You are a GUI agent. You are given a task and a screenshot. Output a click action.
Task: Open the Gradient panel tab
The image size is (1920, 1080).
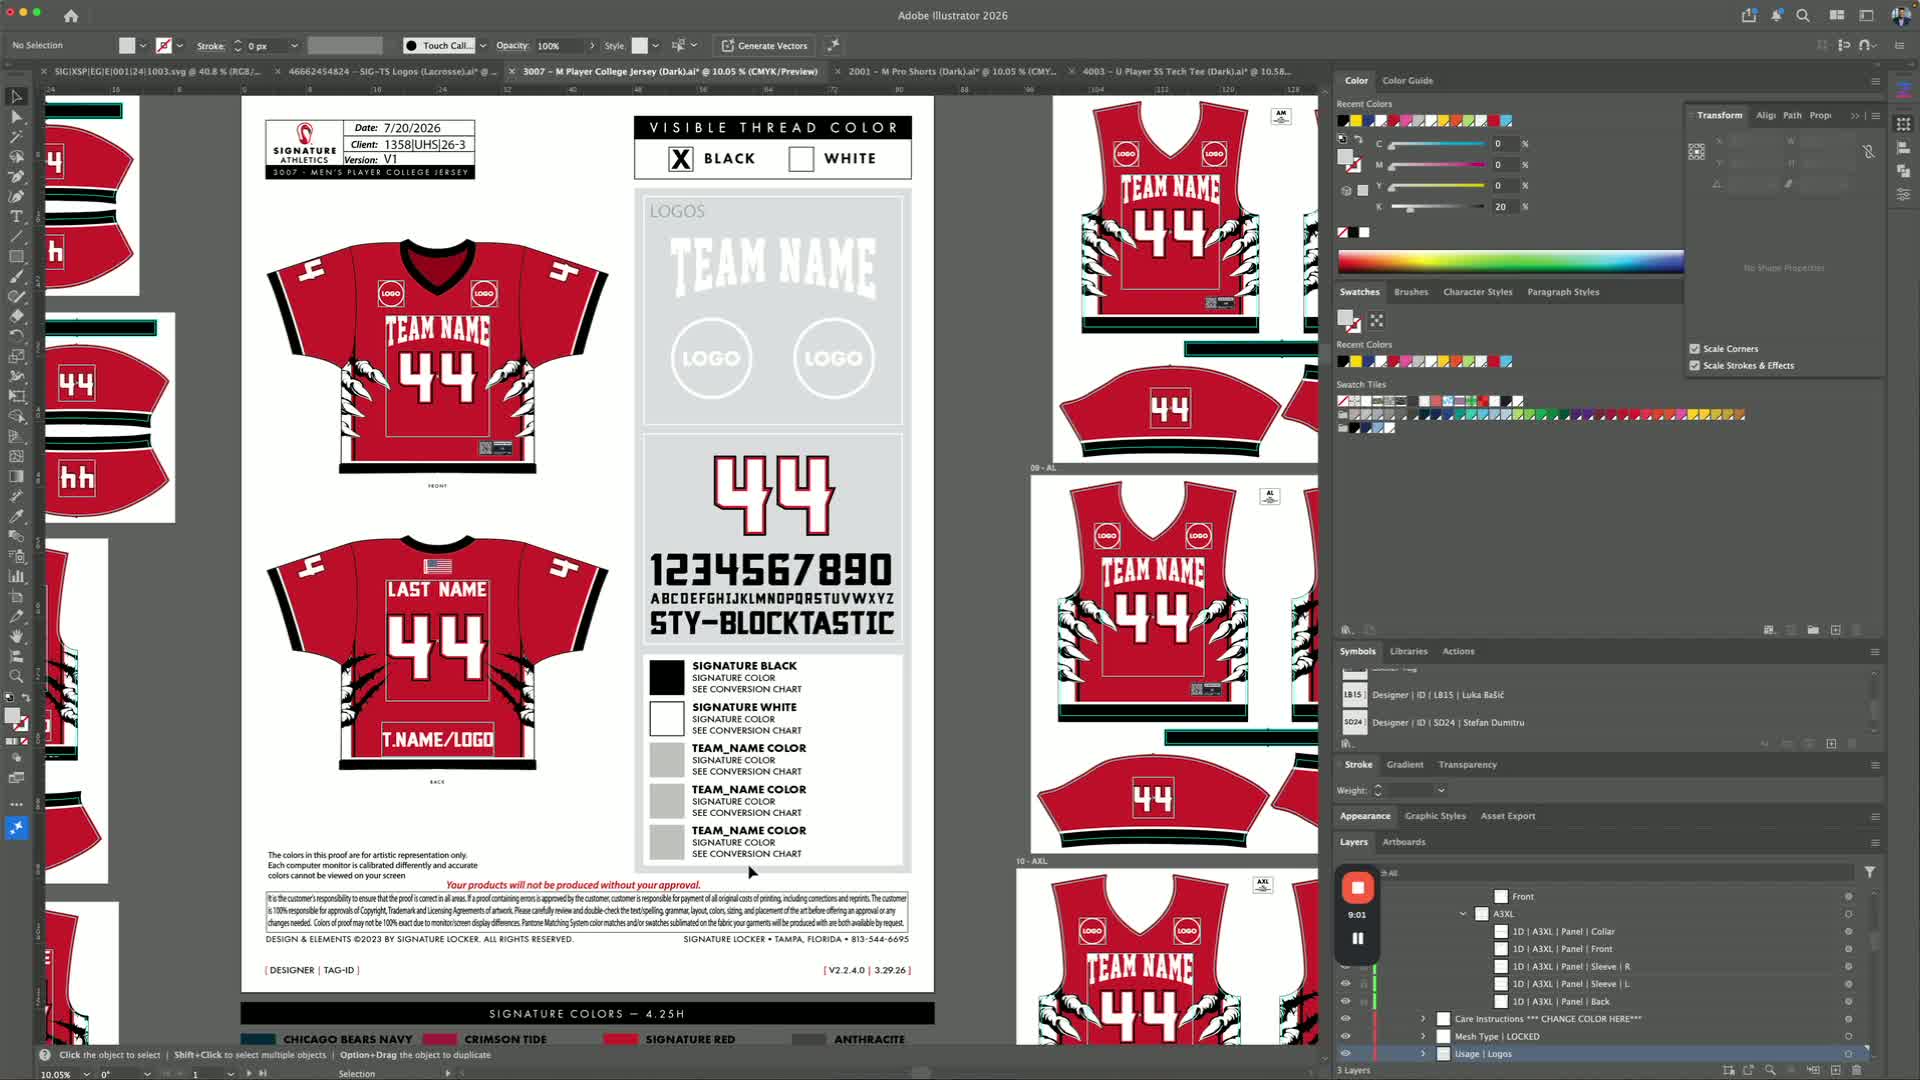1404,765
